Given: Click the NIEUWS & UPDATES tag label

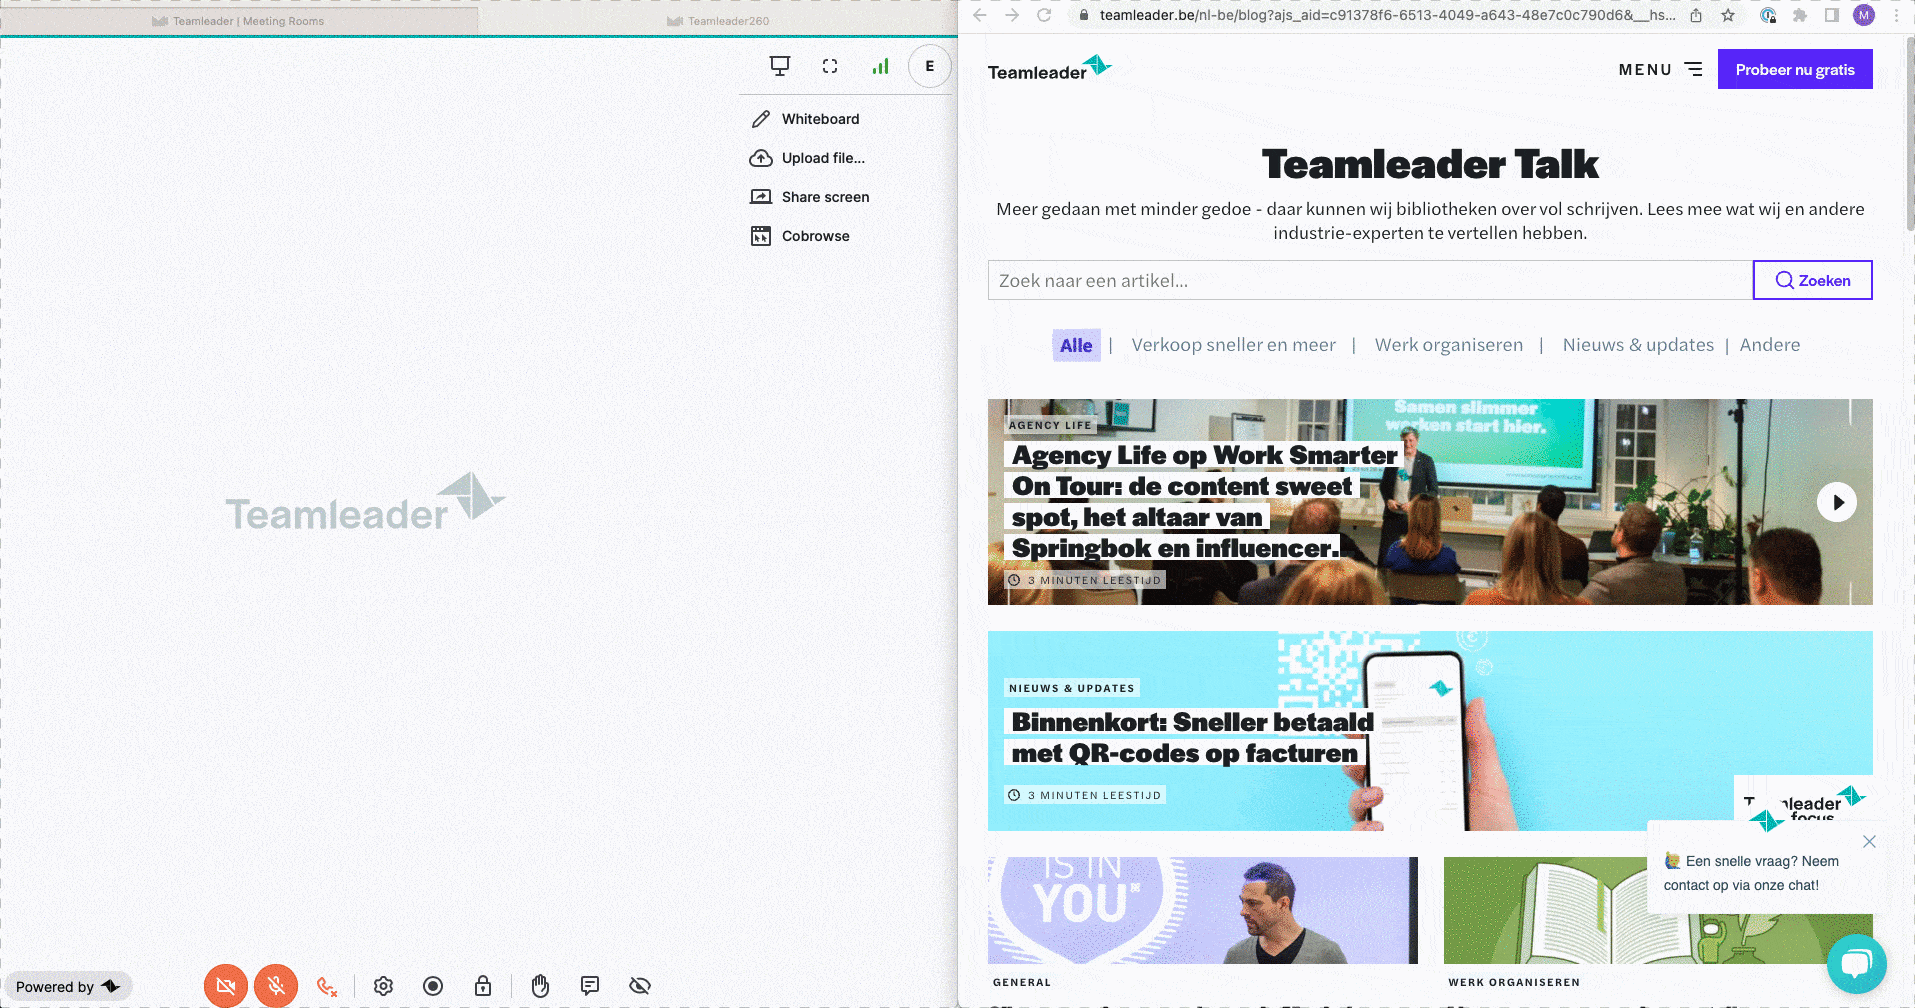Looking at the screenshot, I should pyautogui.click(x=1072, y=688).
